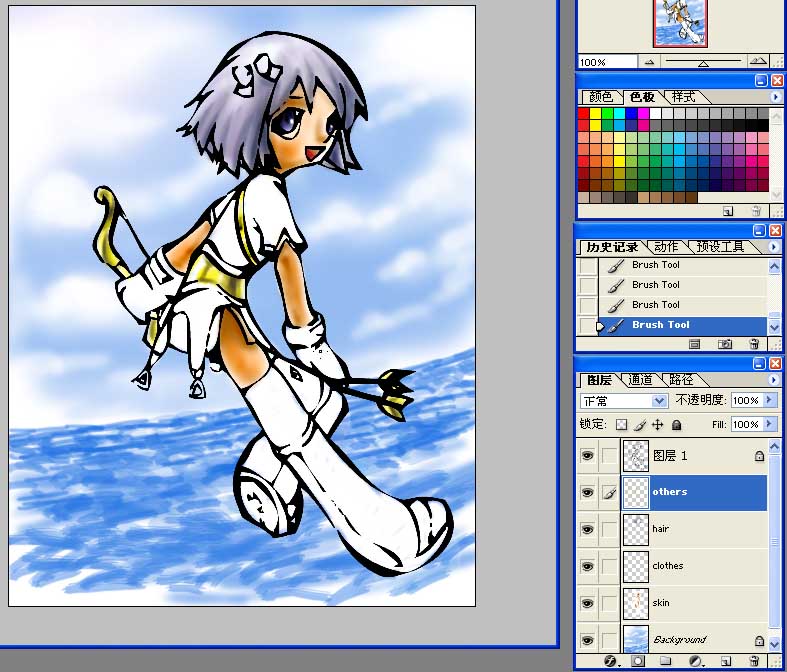Image resolution: width=787 pixels, height=672 pixels.
Task: Switch to the 色板 tab
Action: pos(642,96)
